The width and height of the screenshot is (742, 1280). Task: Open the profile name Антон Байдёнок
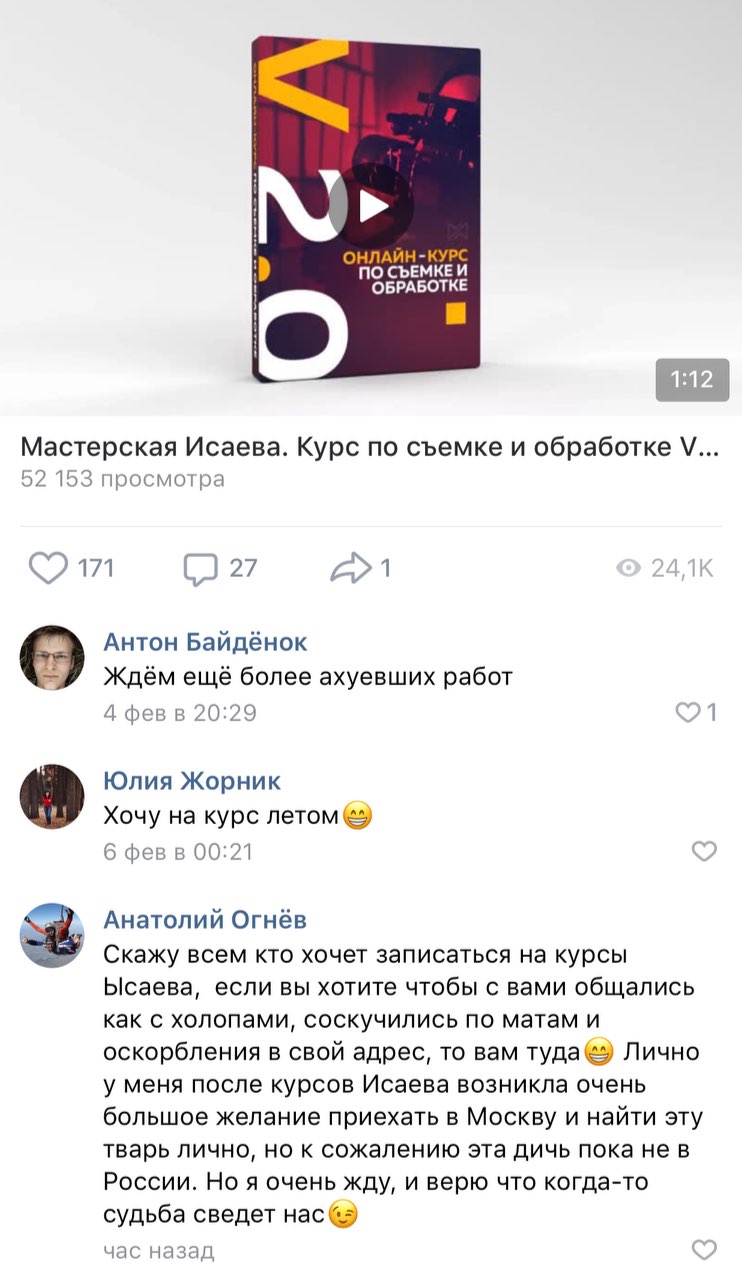point(206,642)
